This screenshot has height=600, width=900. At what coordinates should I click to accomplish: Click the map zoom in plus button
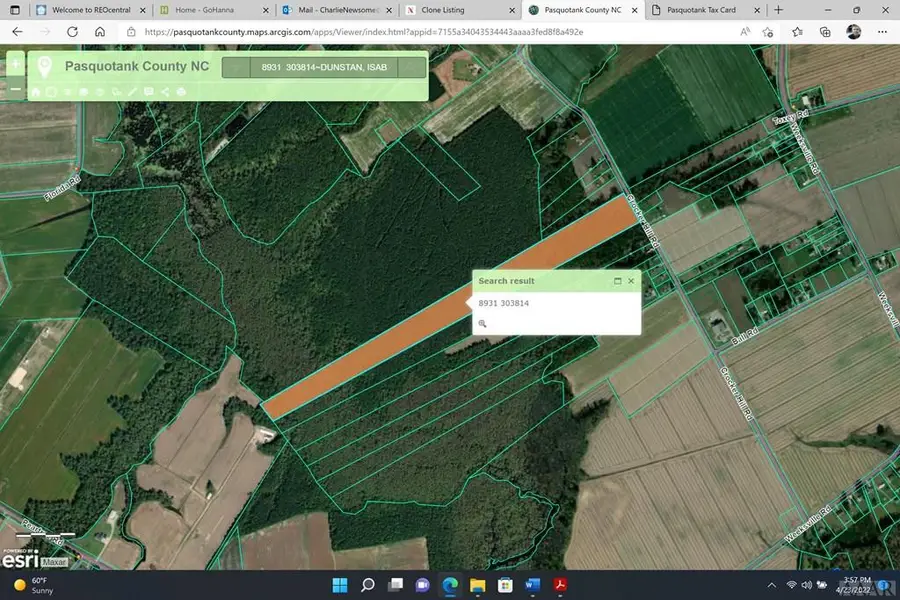coord(14,65)
